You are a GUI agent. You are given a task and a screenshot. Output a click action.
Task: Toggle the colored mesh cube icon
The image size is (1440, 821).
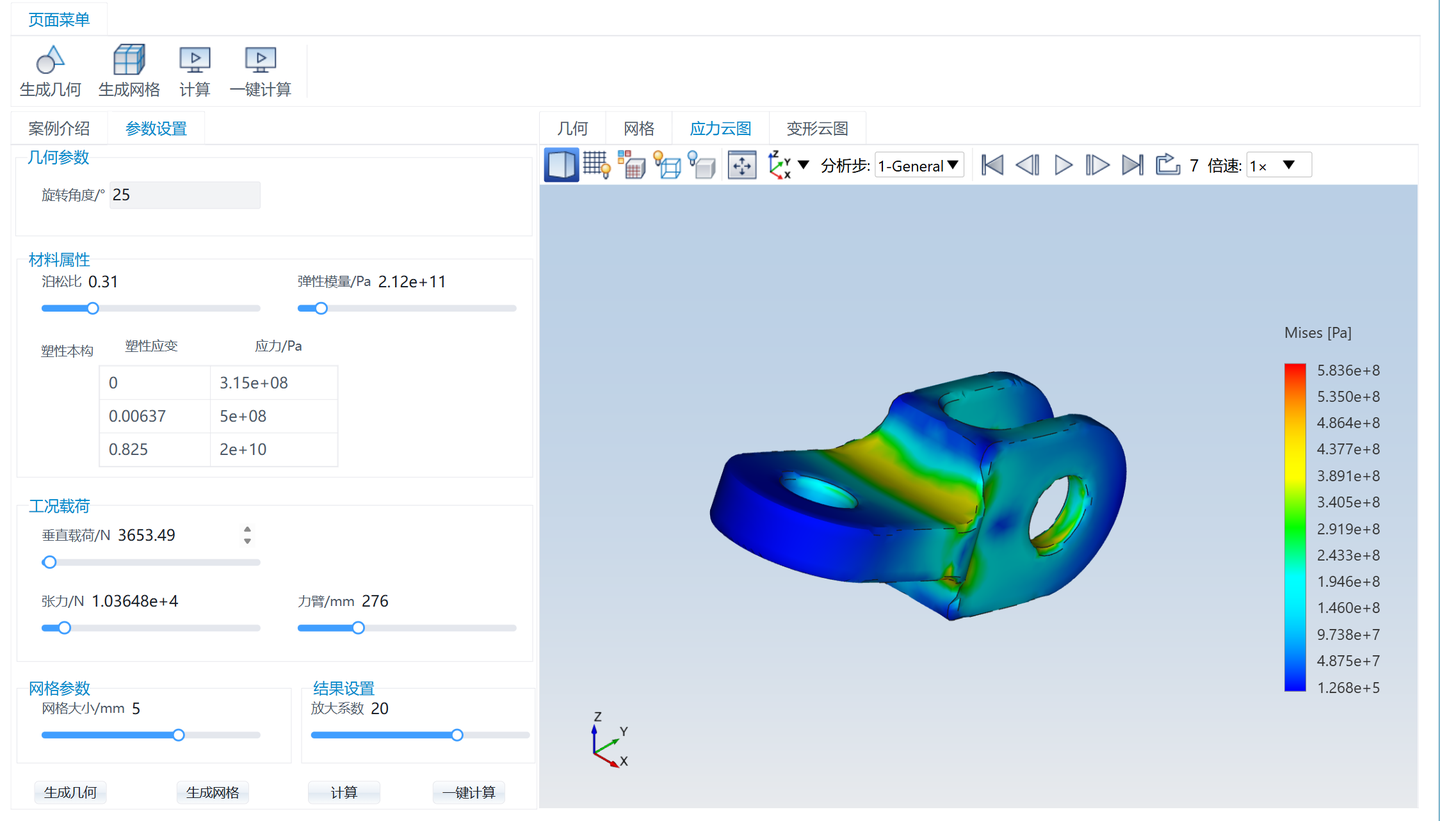(x=631, y=165)
